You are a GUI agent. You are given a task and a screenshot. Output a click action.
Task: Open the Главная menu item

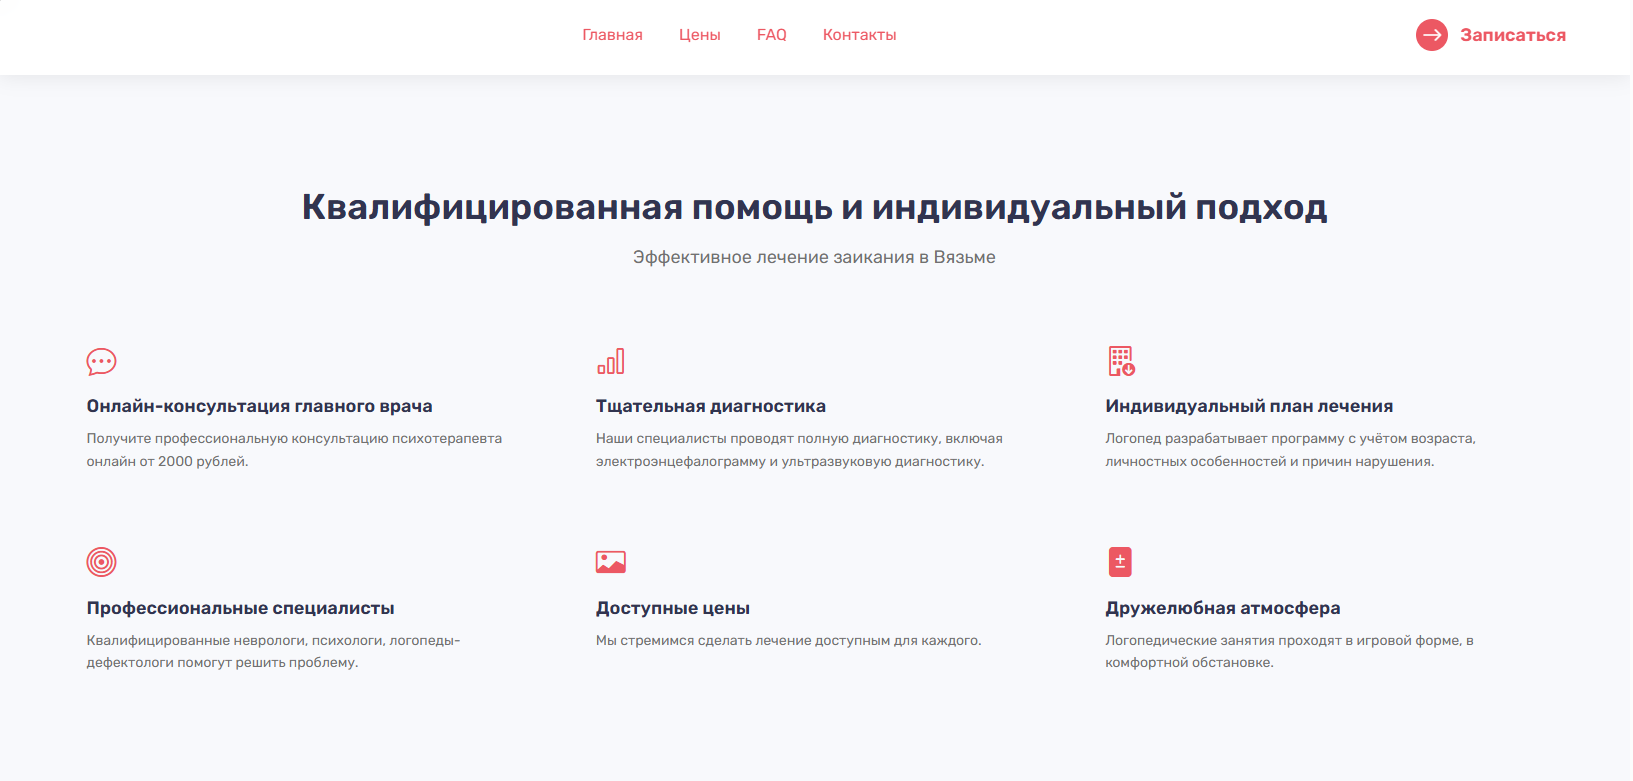[x=612, y=35]
